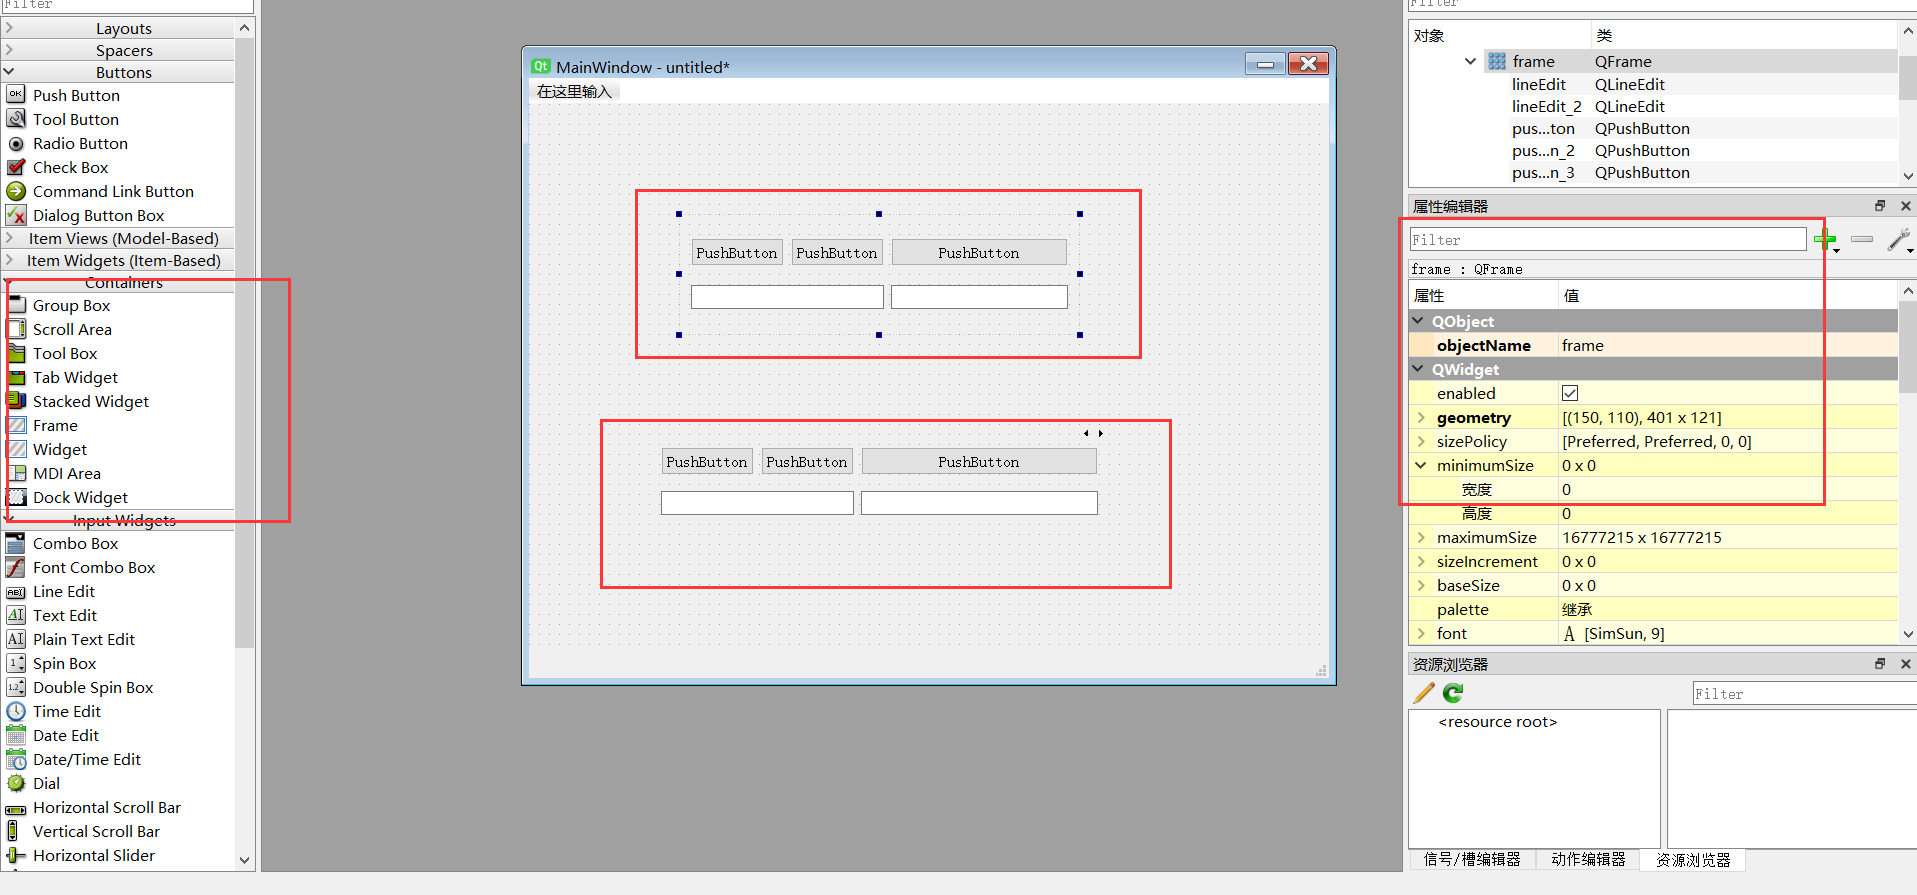Collapse the minimumSize property row
Viewport: 1917px width, 895px height.
click(x=1421, y=465)
